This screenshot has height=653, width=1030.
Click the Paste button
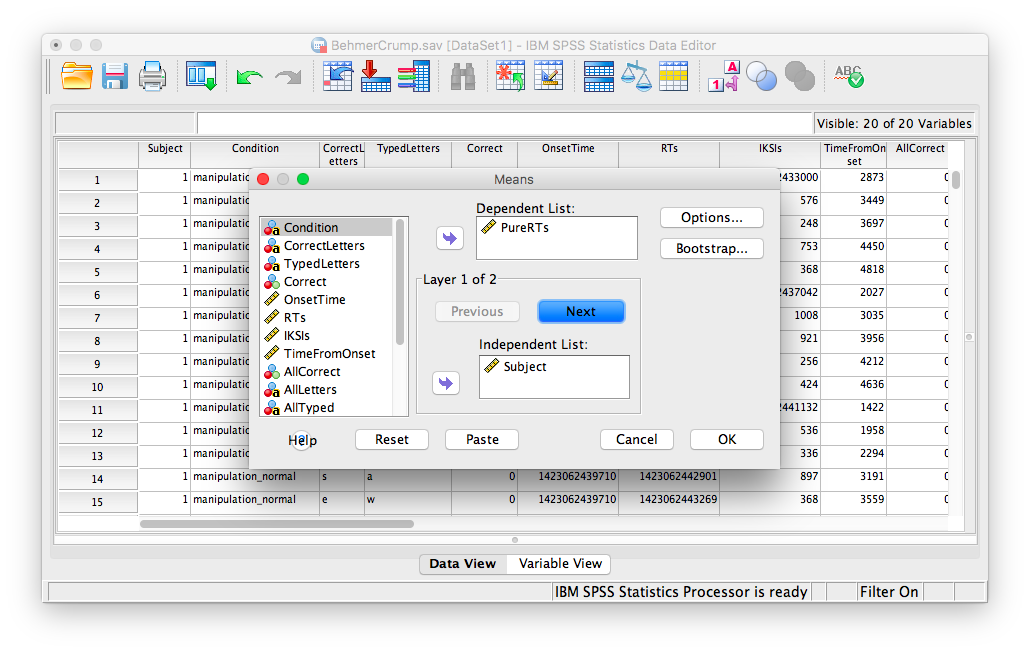pyautogui.click(x=482, y=439)
